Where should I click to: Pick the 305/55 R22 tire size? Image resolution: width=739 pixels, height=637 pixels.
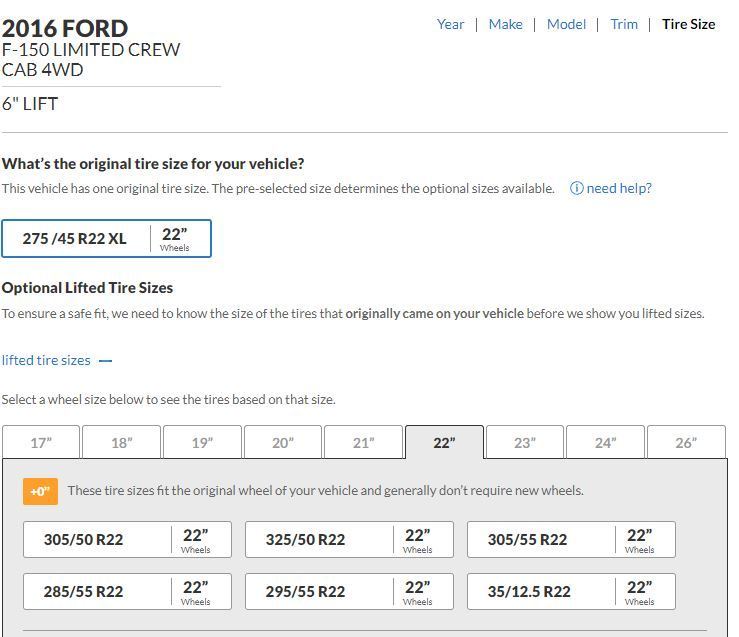pos(571,540)
